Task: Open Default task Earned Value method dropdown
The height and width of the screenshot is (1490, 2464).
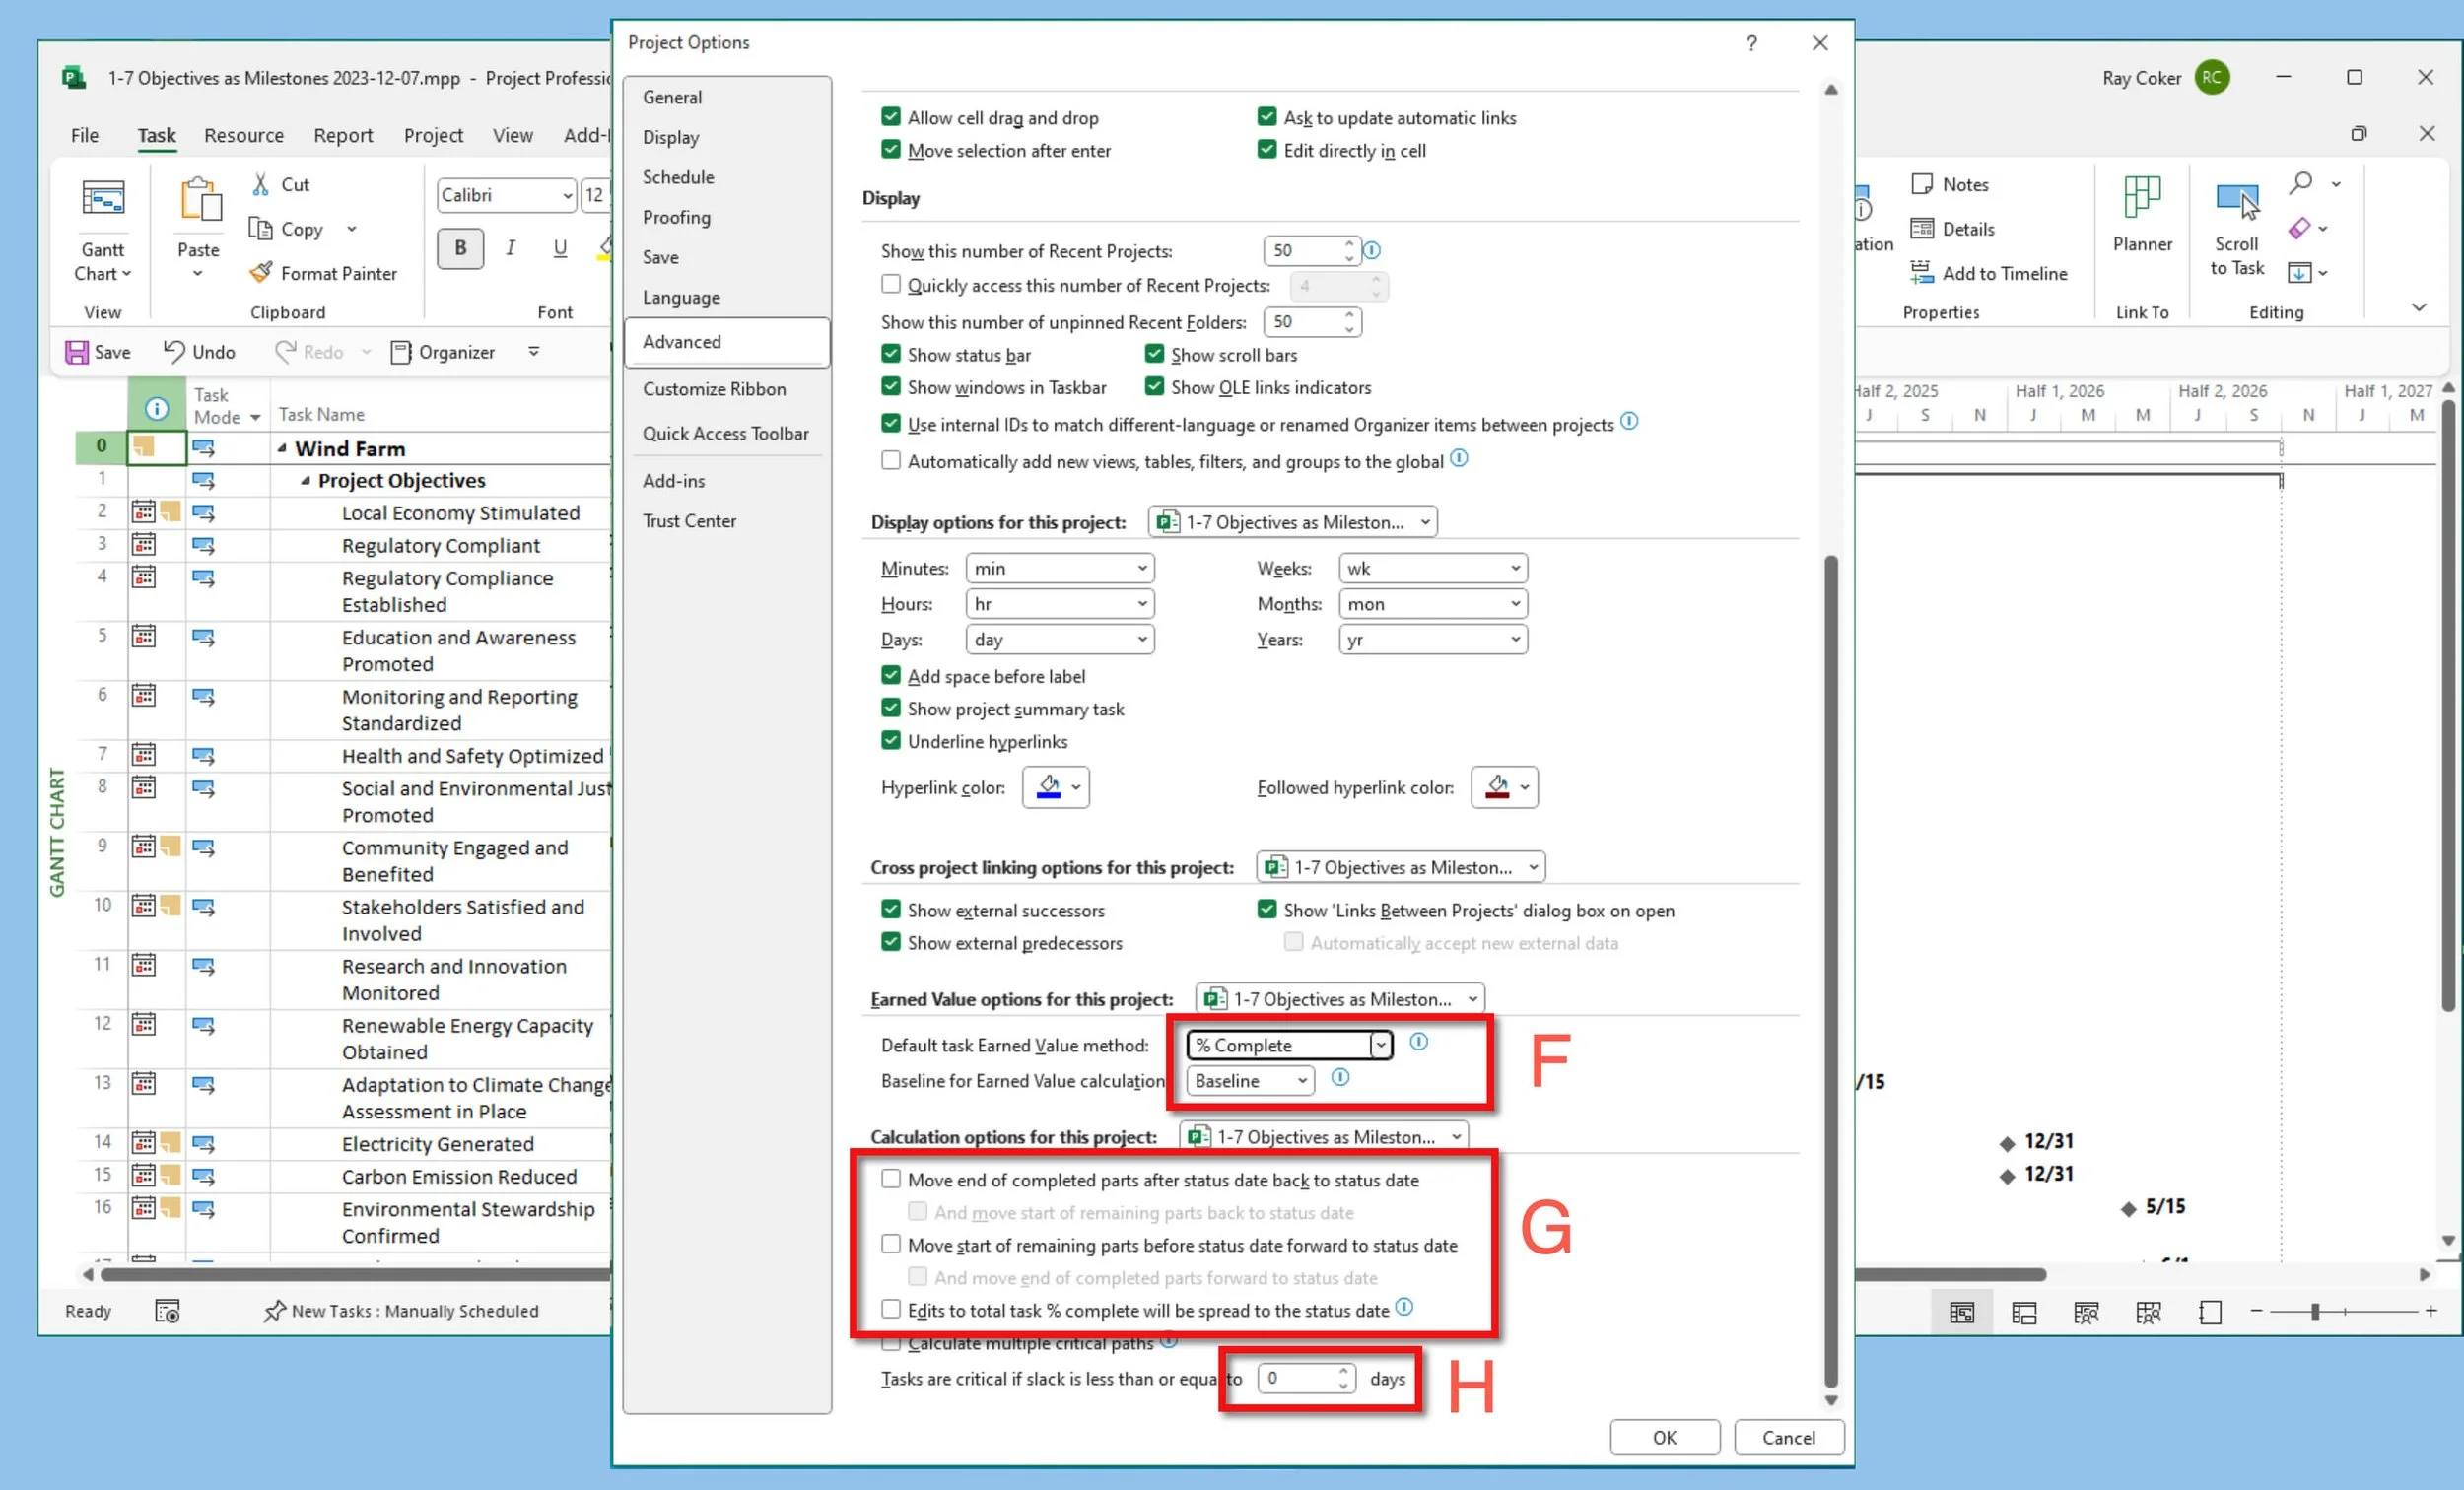Action: 1289,1045
